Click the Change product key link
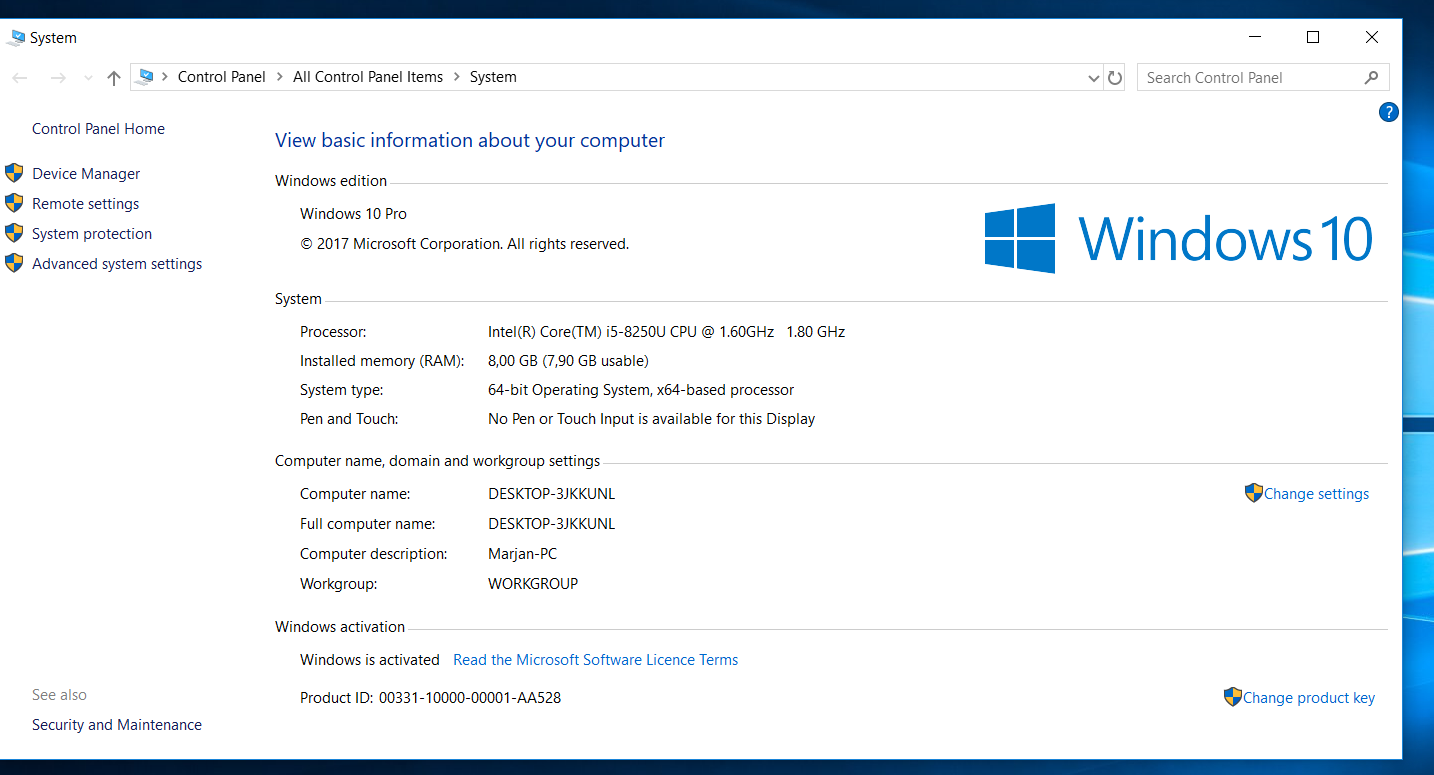This screenshot has height=775, width=1434. [1309, 698]
